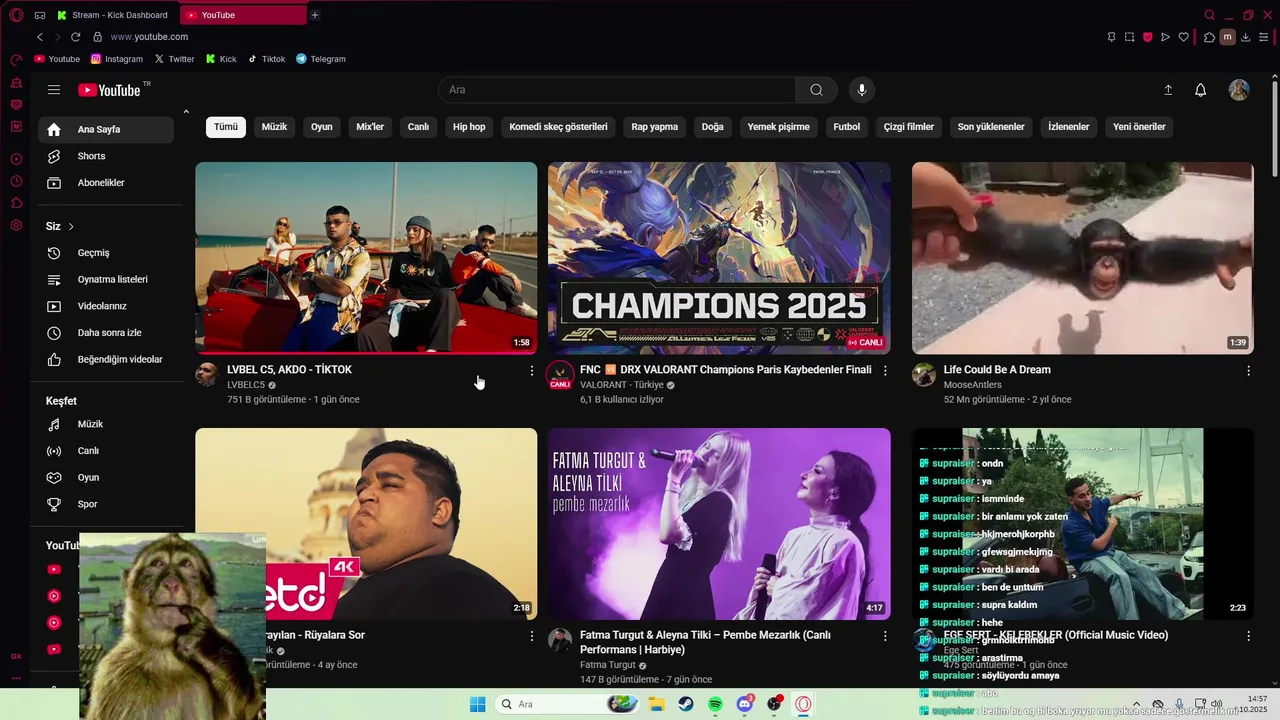Open the Telegram bookmark
The height and width of the screenshot is (720, 1280).
tap(321, 59)
